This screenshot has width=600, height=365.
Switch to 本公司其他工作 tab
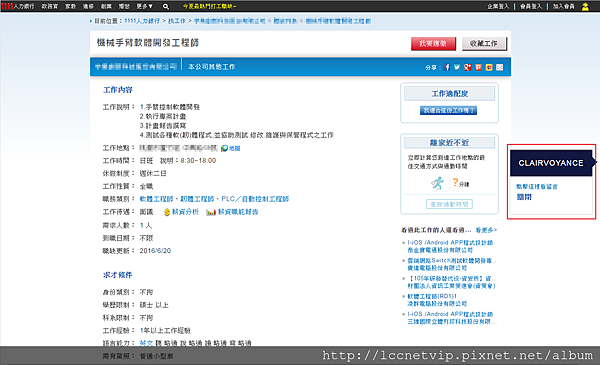click(x=212, y=67)
